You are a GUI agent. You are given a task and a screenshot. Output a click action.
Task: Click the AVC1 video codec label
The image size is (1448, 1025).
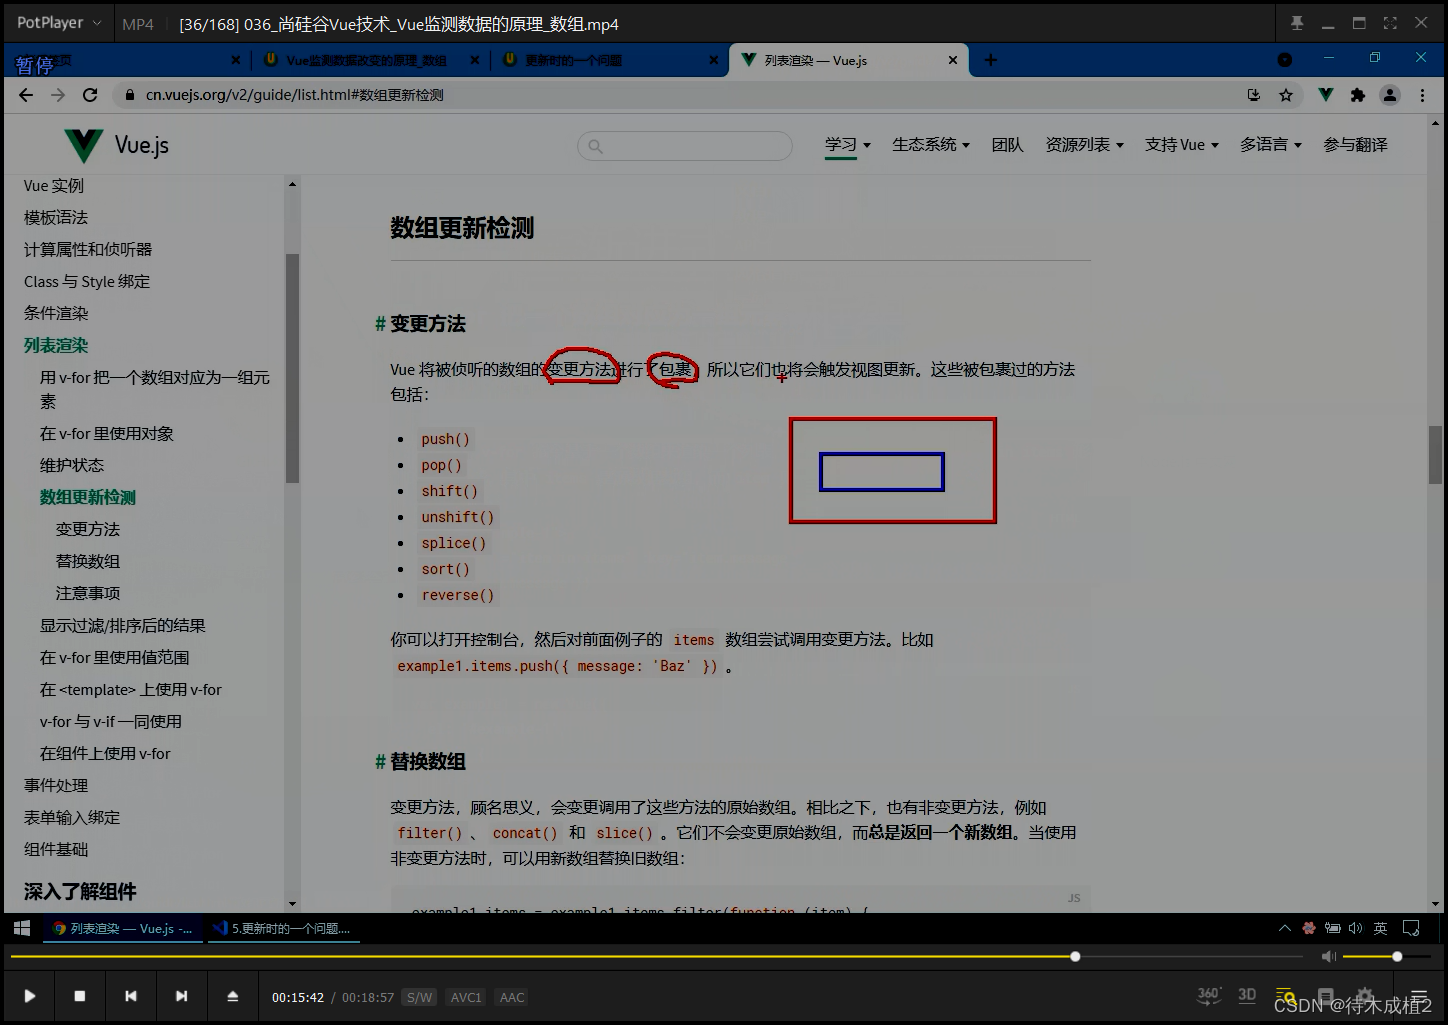466,997
